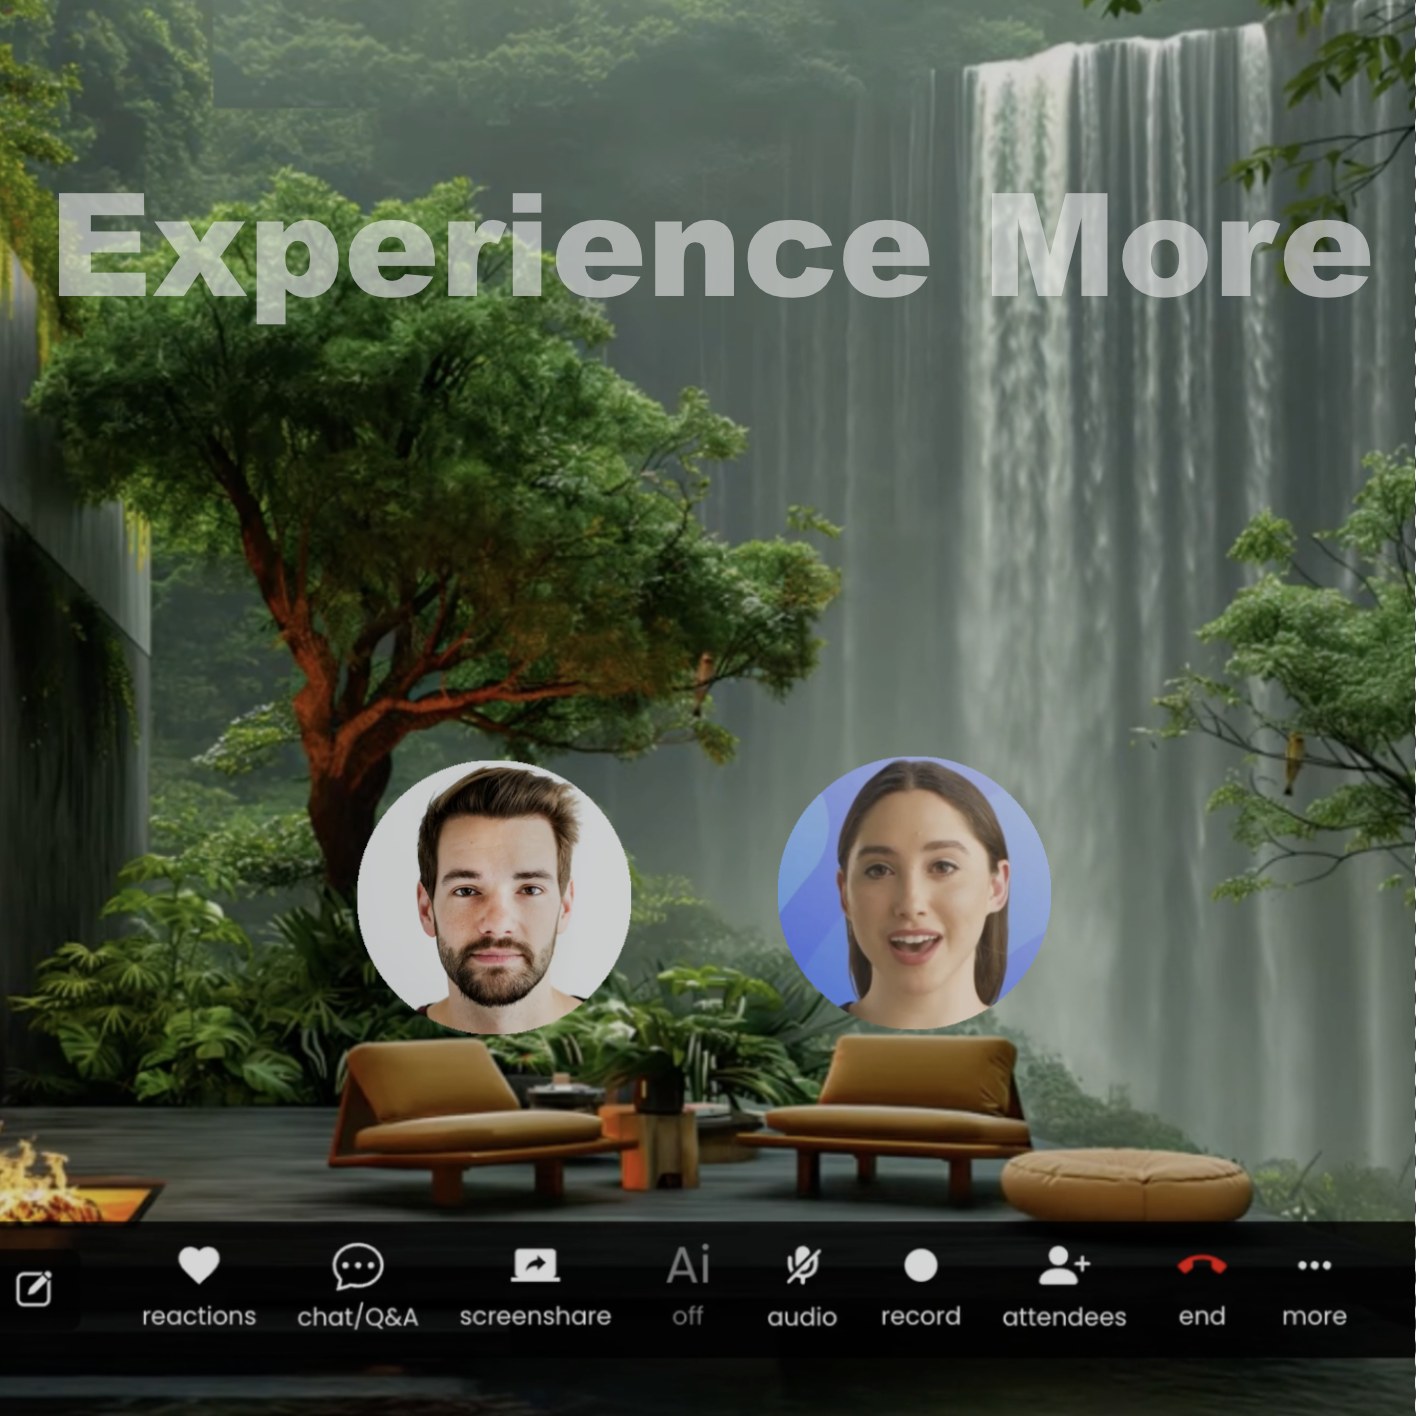Click the heart reactions icon

click(x=198, y=1266)
